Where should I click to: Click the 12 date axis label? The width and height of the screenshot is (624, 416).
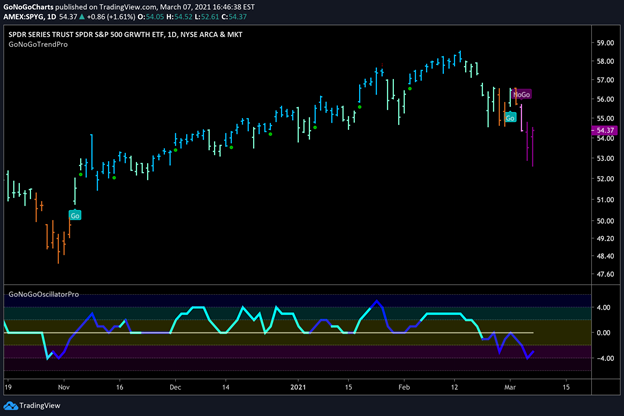click(454, 387)
